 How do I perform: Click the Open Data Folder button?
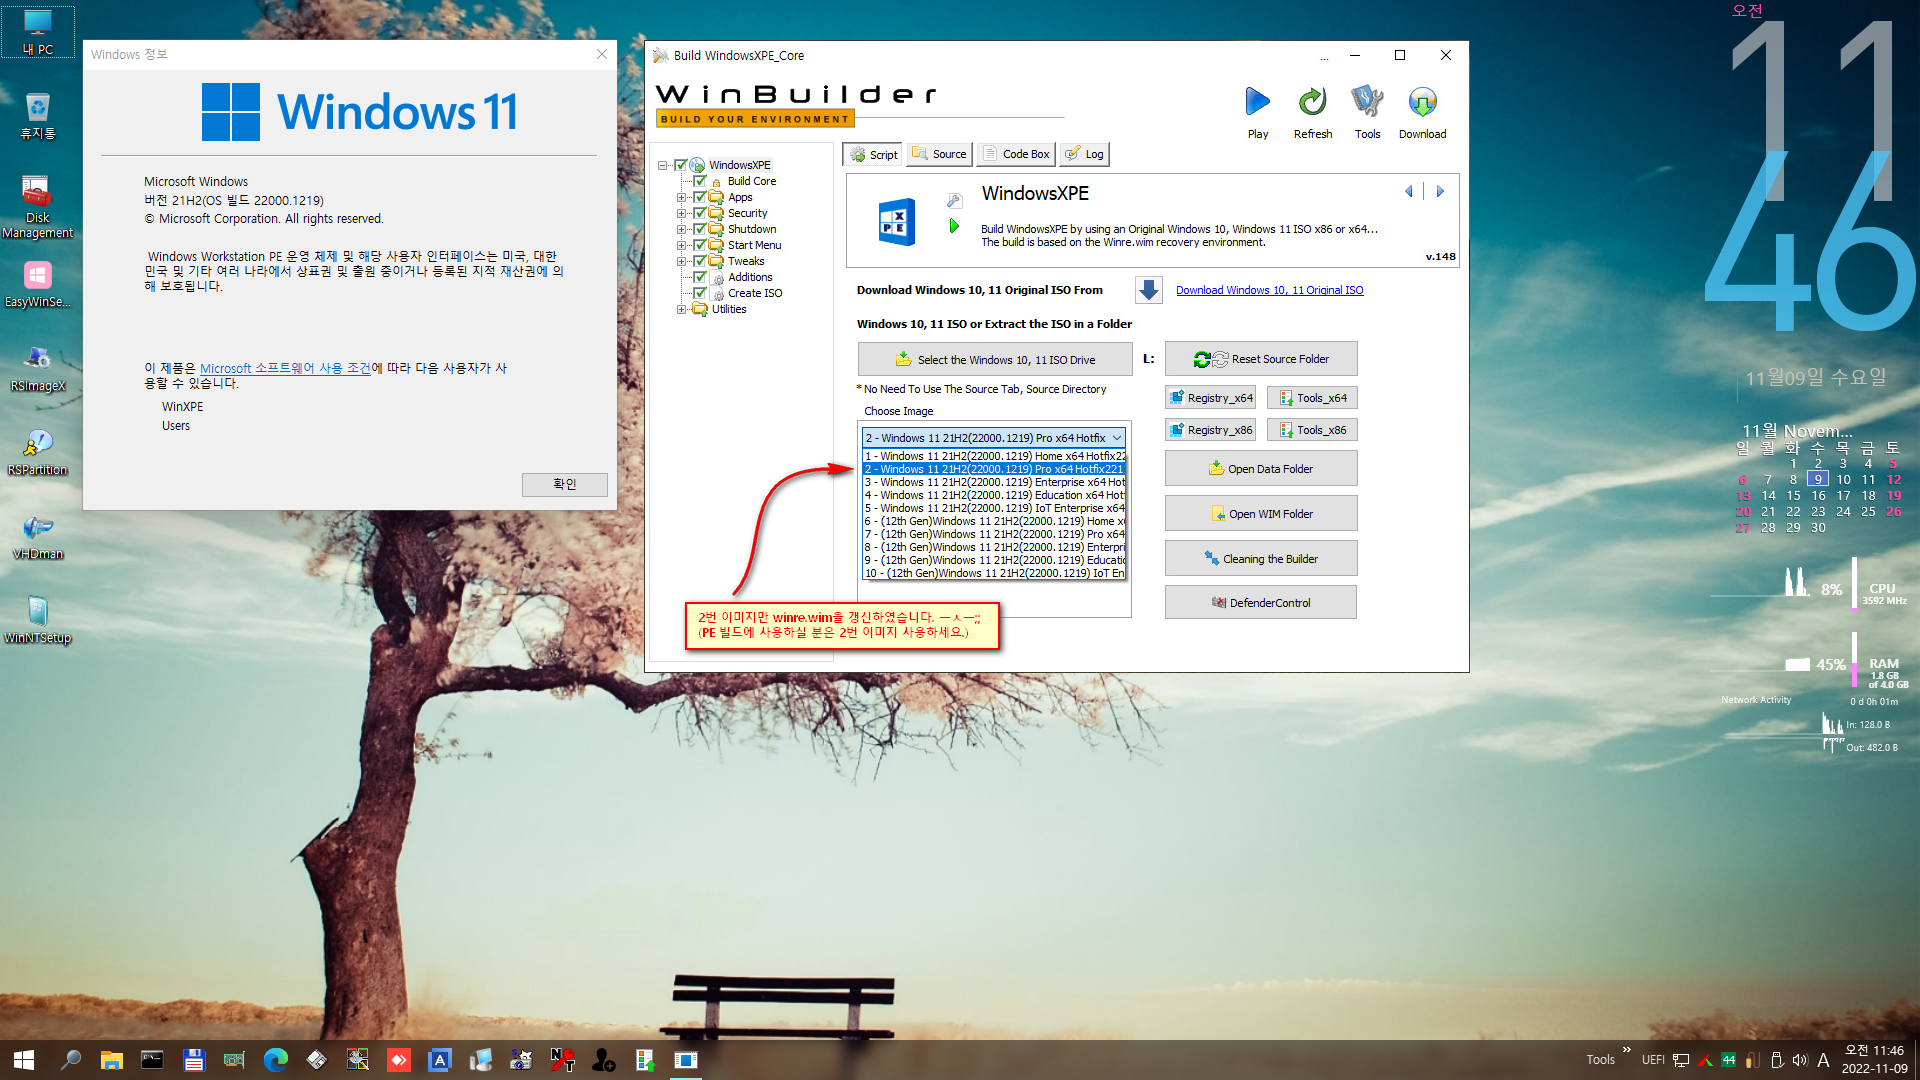(x=1261, y=469)
